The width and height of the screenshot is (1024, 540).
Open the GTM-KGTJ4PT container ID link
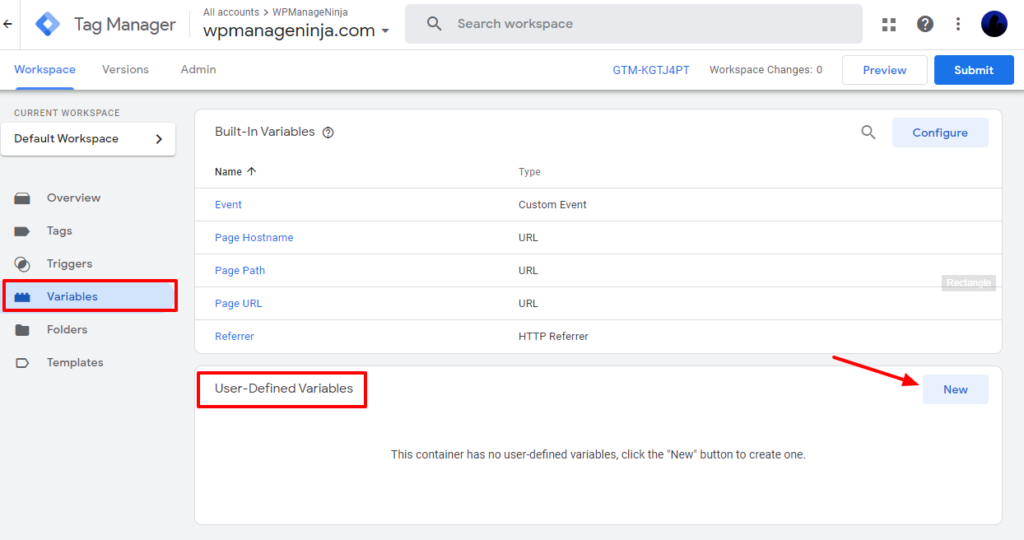click(650, 70)
